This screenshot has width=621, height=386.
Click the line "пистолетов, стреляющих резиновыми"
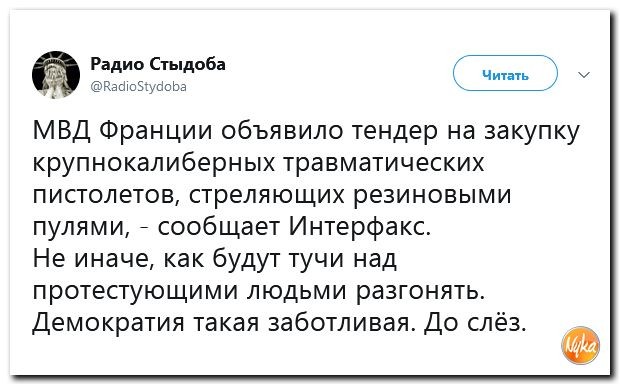tap(272, 196)
